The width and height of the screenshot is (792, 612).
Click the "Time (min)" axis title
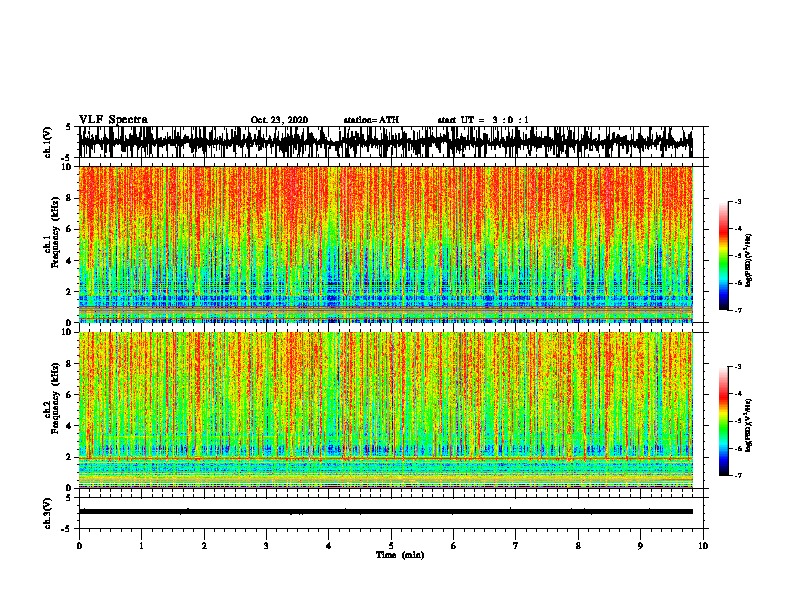point(400,555)
